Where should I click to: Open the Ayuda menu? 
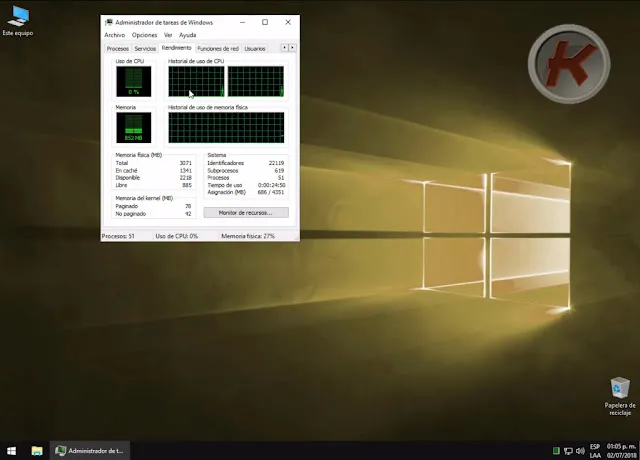tap(187, 35)
